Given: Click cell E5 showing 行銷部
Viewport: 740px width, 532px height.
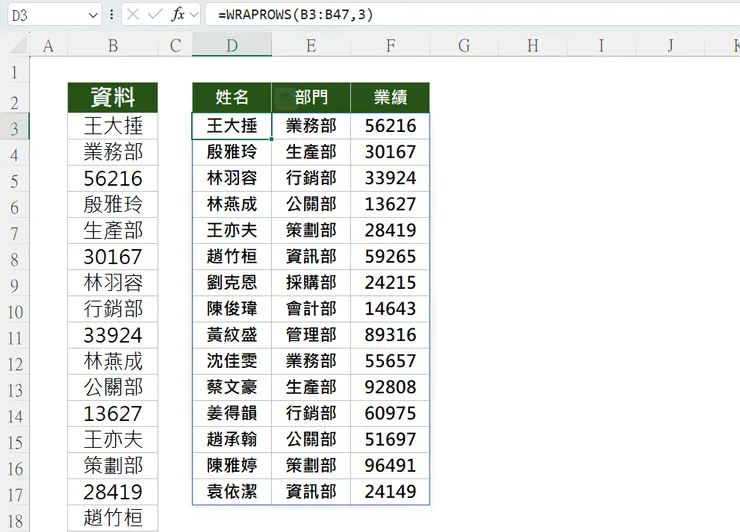Looking at the screenshot, I should click(x=311, y=178).
